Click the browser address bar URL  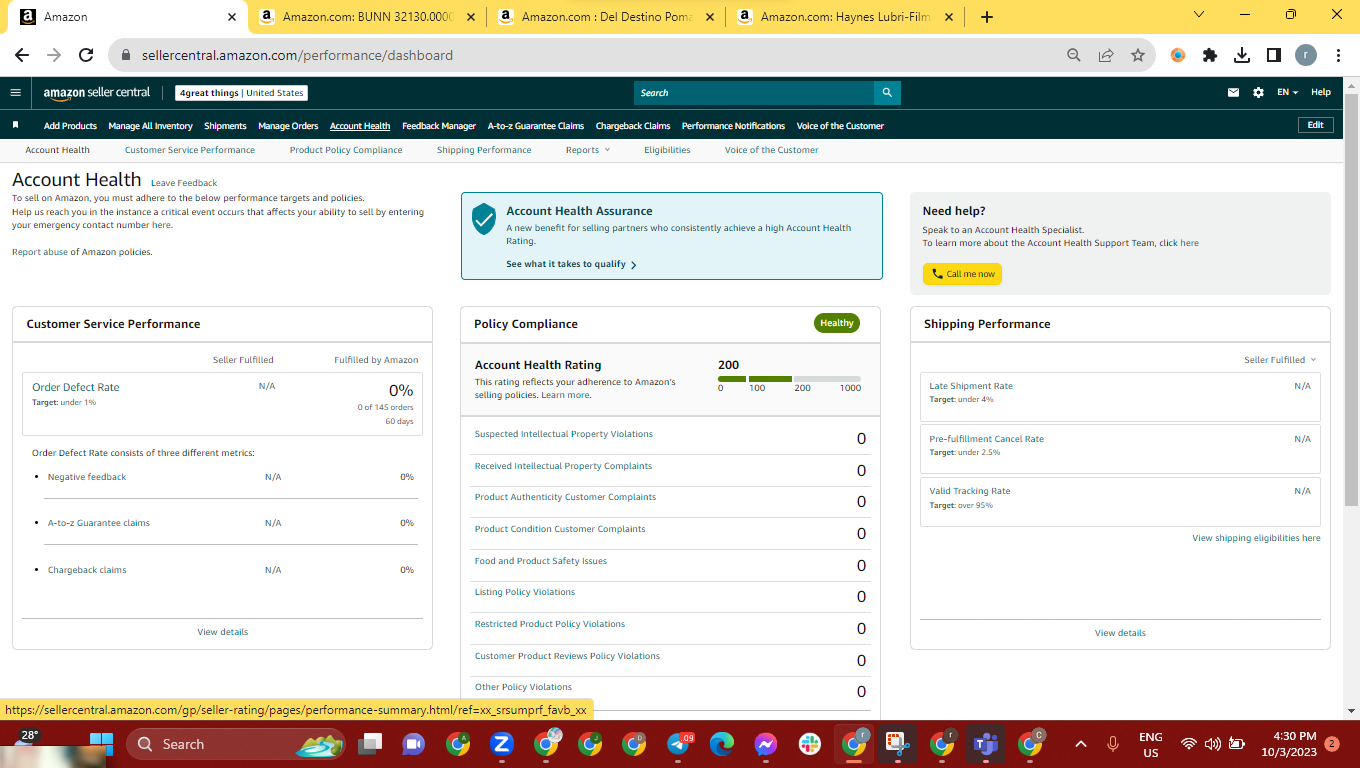coord(295,55)
